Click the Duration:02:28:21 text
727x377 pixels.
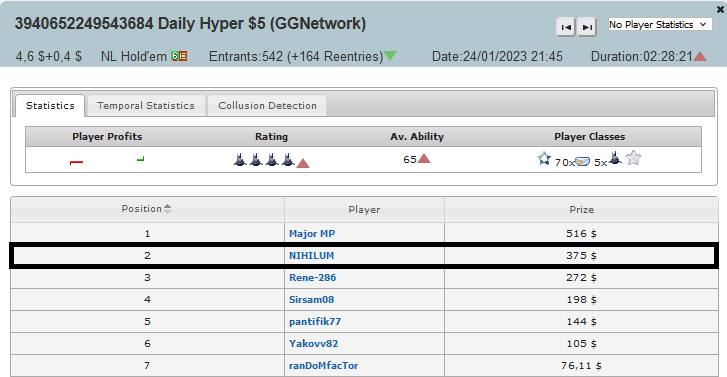coord(642,57)
